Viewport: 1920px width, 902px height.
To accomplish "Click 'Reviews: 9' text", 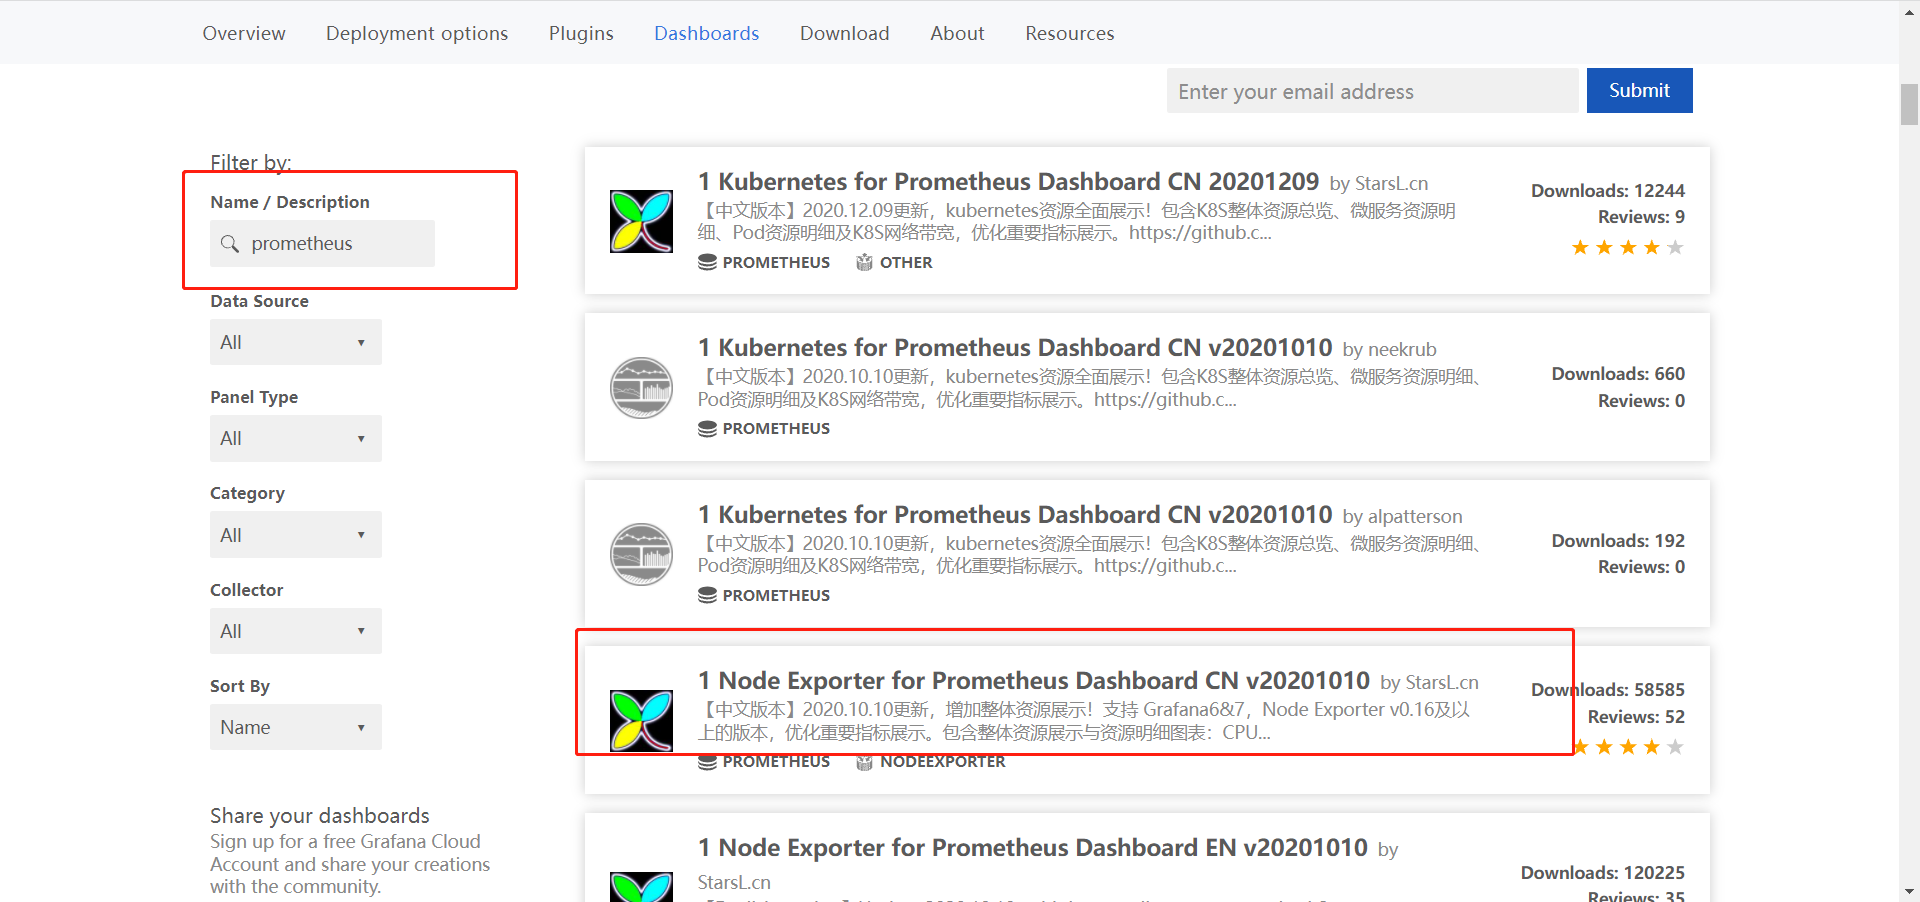I will click(x=1641, y=217).
